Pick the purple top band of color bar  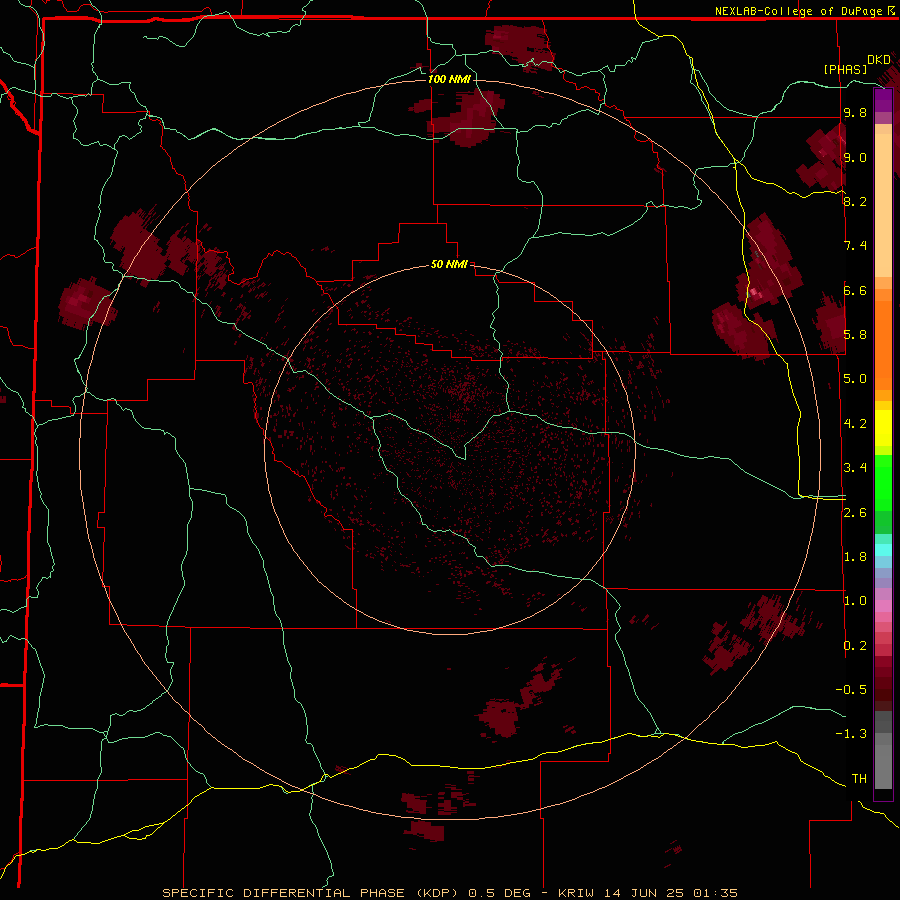[x=883, y=100]
